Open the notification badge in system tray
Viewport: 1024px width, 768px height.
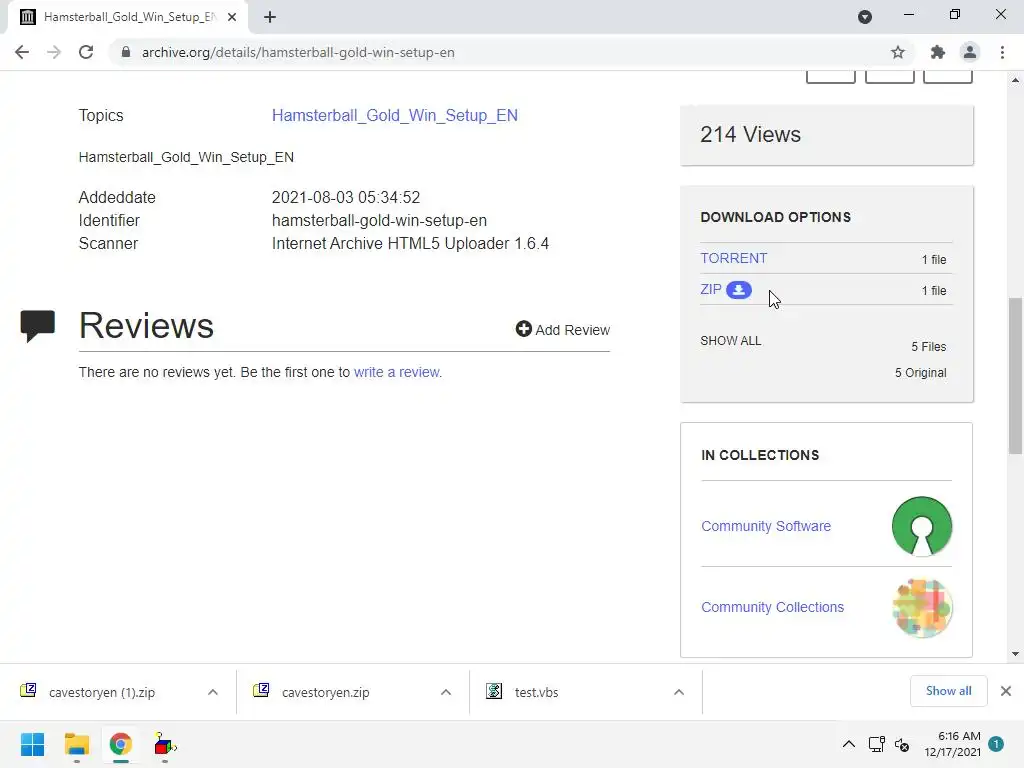(x=996, y=744)
